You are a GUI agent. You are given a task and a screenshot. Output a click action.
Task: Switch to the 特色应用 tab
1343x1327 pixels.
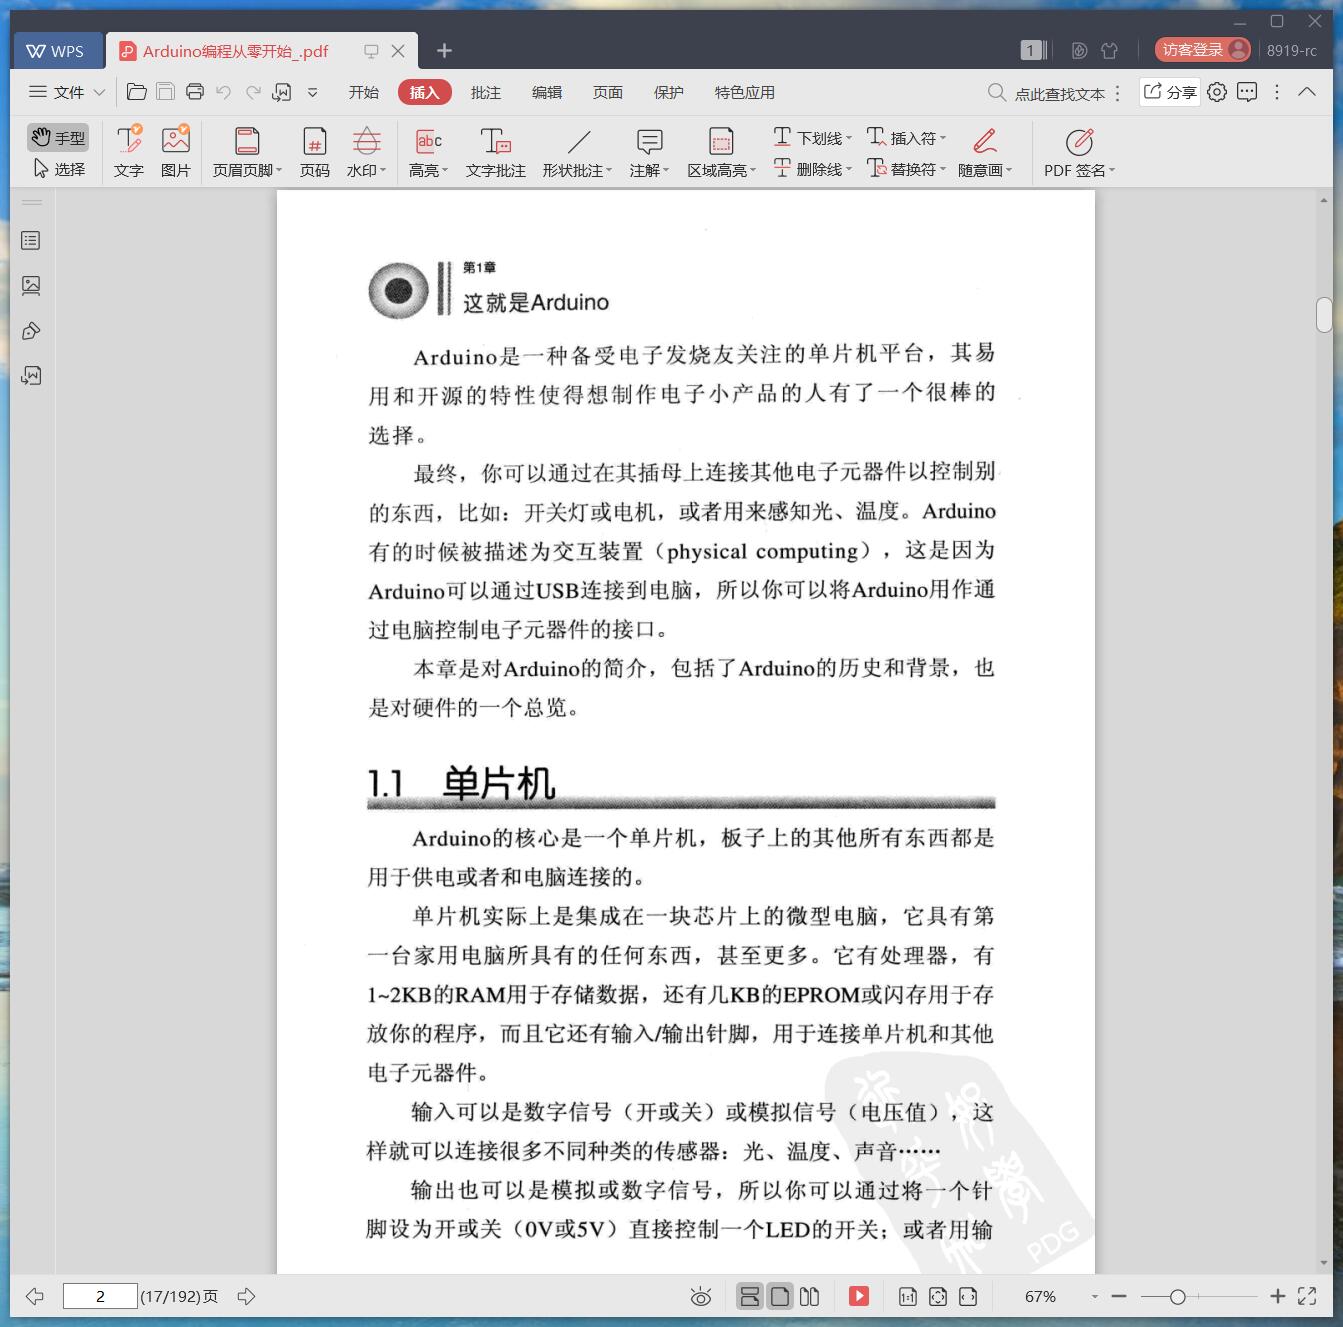(745, 92)
